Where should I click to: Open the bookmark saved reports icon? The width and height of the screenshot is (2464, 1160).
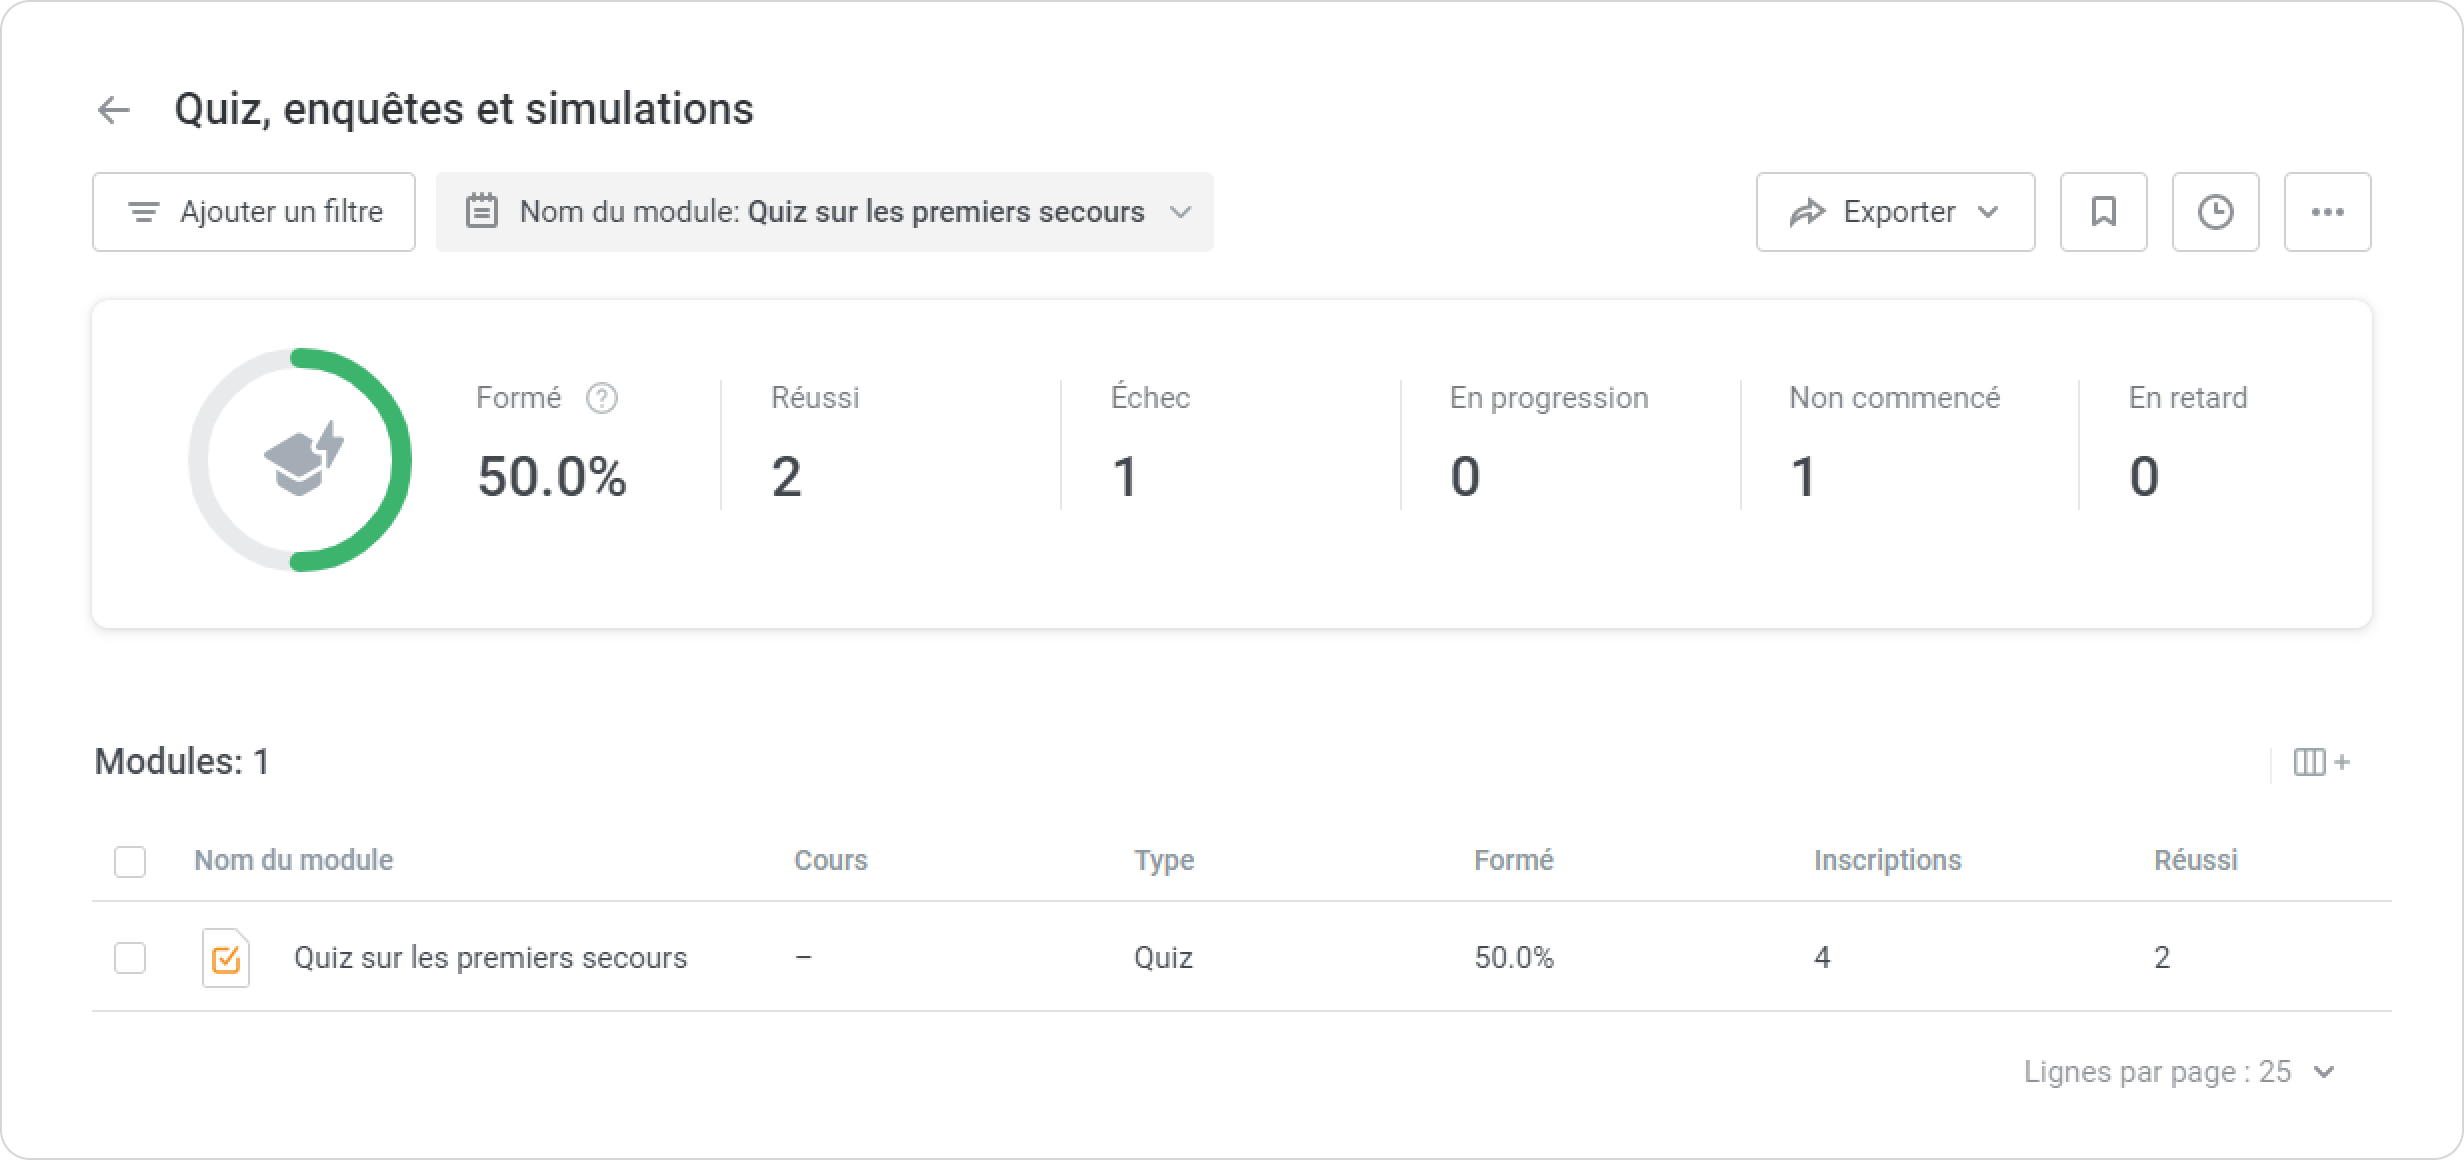2103,212
